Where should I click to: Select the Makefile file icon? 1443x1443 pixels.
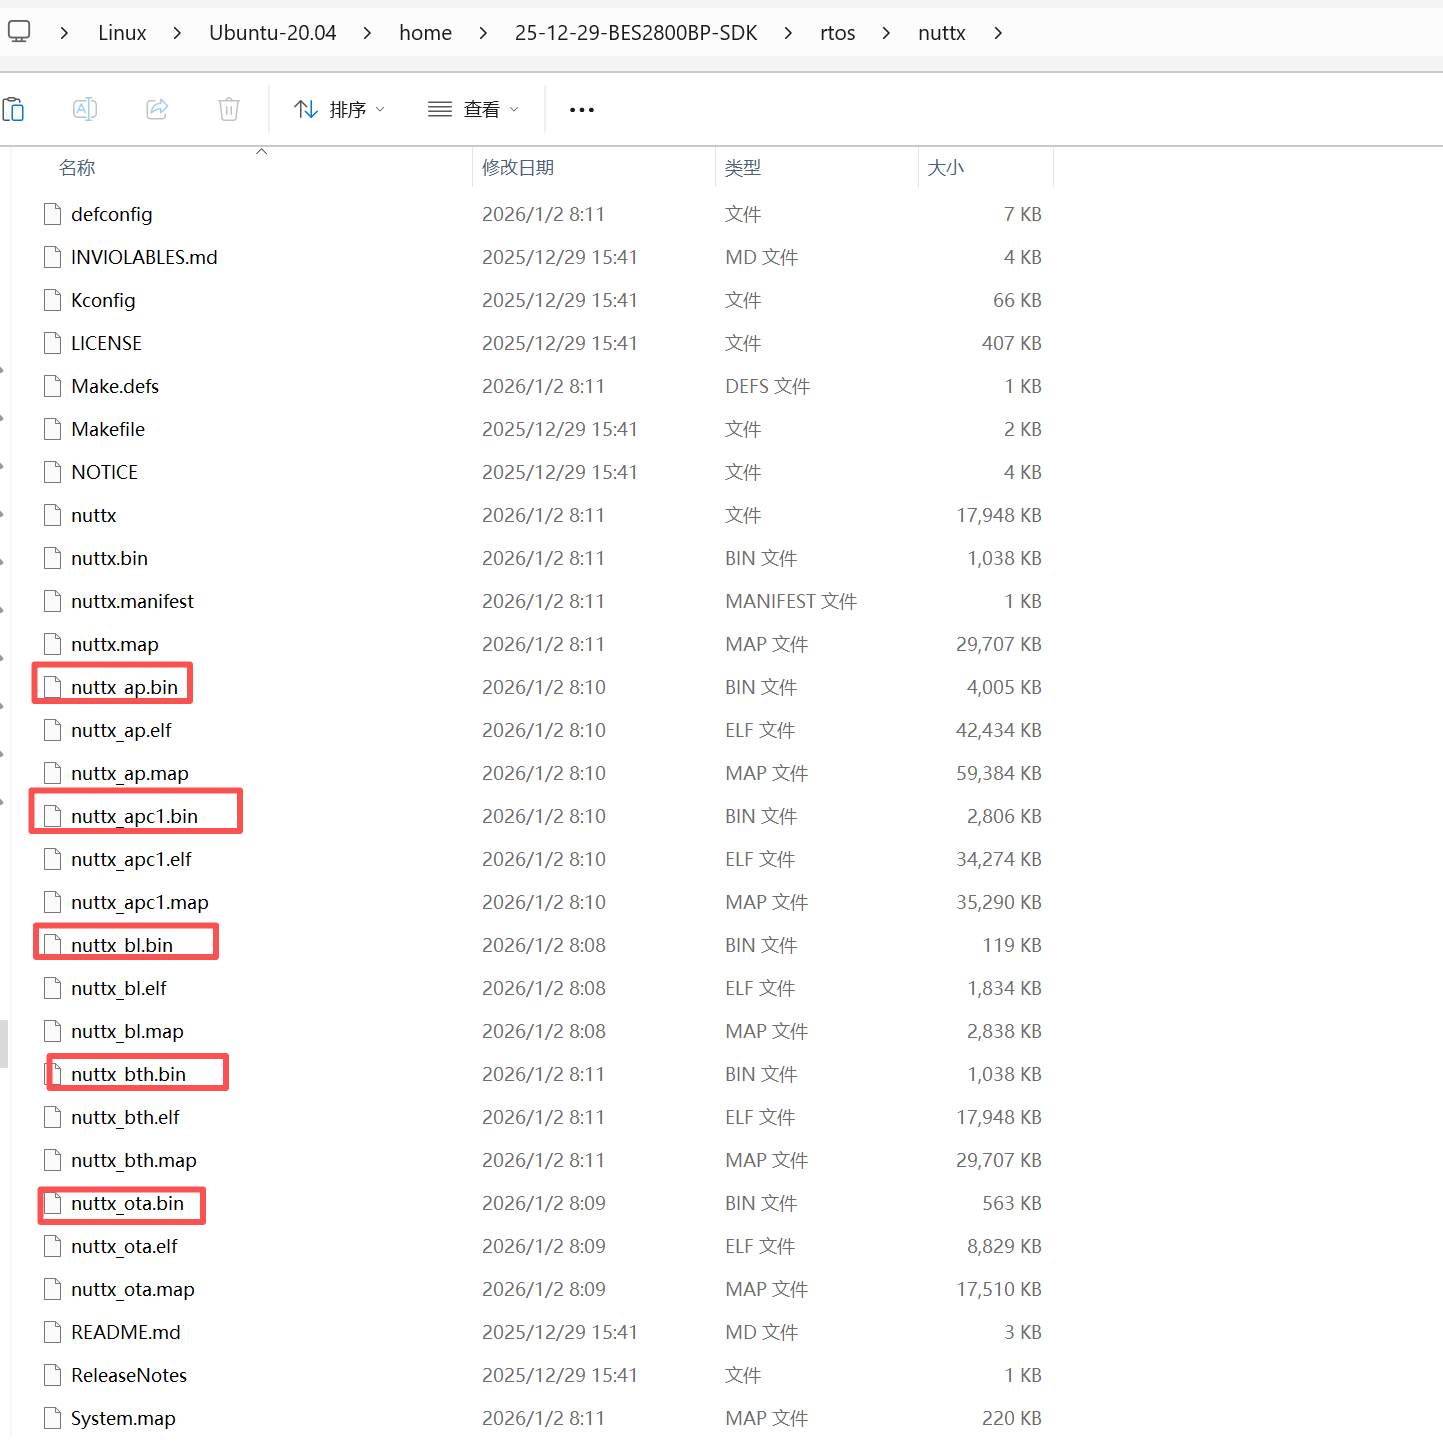click(x=53, y=429)
